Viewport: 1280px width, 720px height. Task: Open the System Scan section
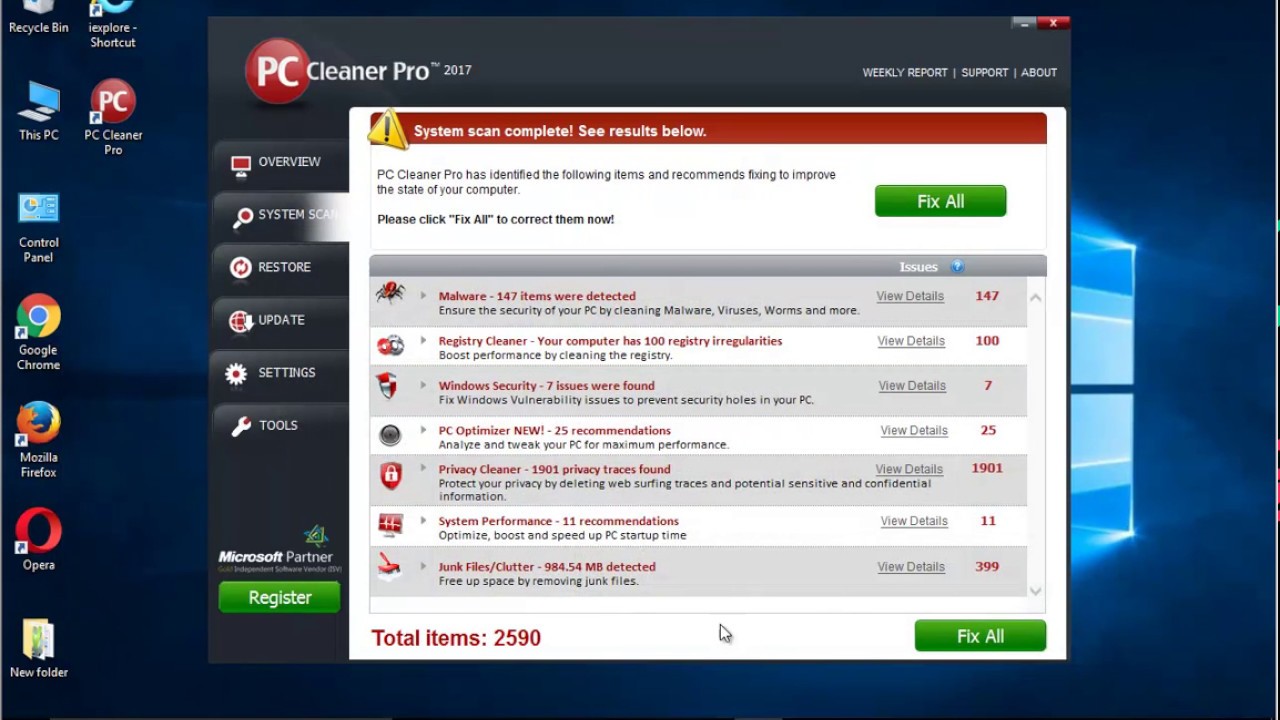(x=280, y=215)
